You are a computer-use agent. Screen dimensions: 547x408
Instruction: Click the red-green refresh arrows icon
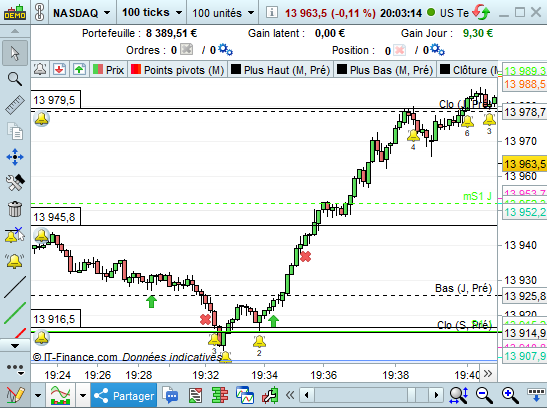pos(481,13)
